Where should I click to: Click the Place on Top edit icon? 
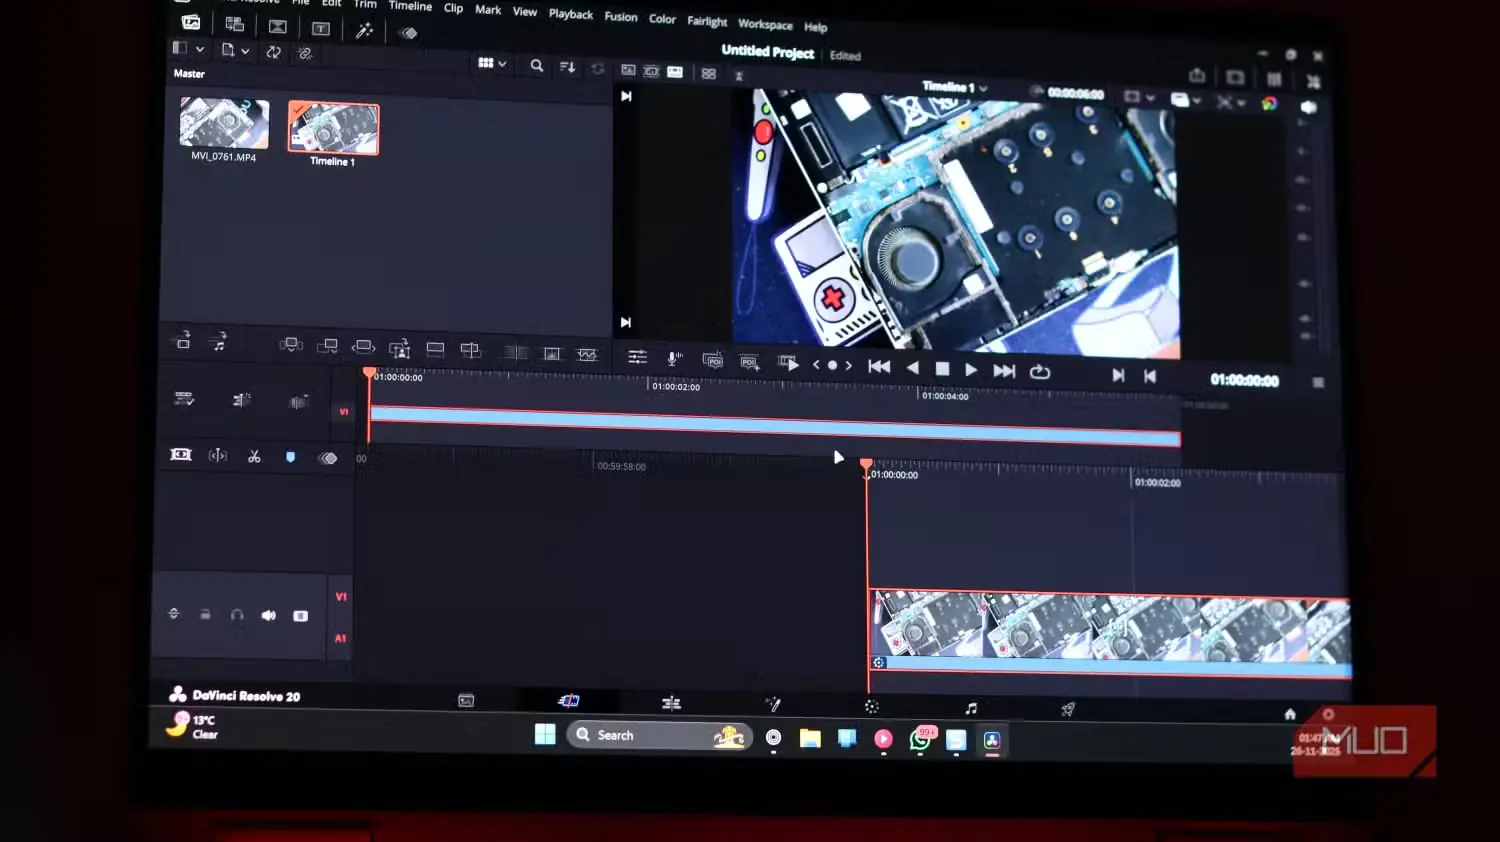[x=435, y=349]
